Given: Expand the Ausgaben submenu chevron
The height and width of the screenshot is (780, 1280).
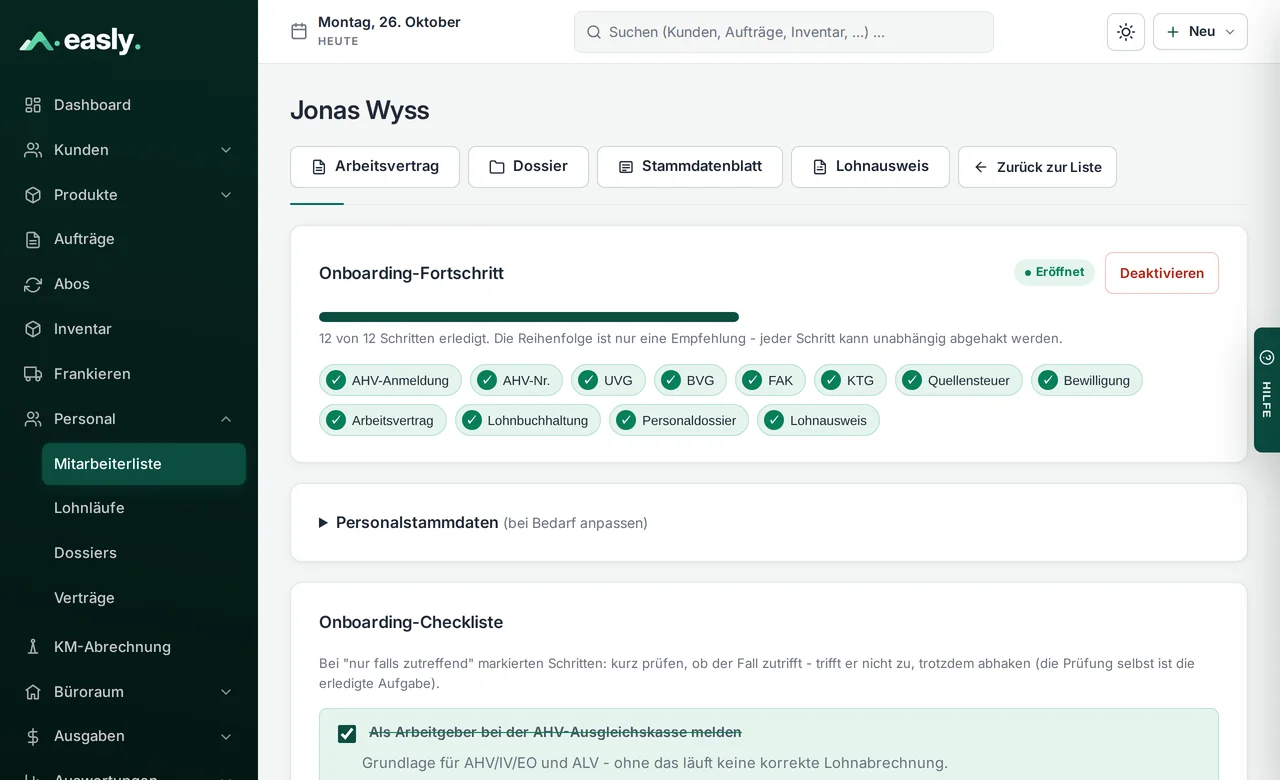Looking at the screenshot, I should point(226,736).
